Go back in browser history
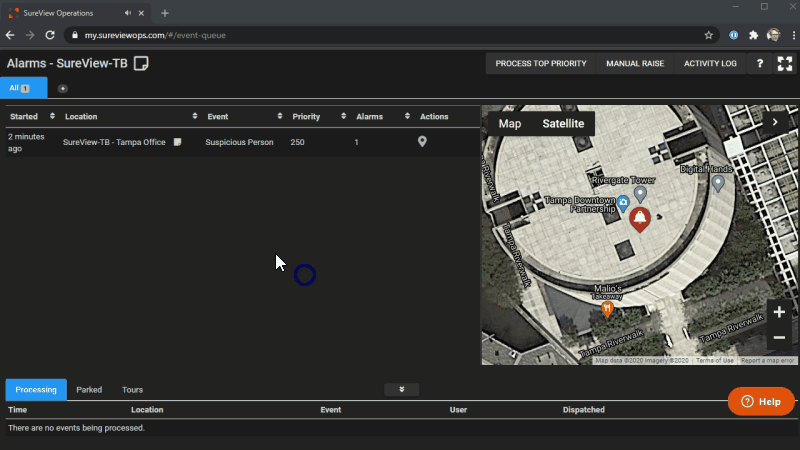Image resolution: width=800 pixels, height=450 pixels. (10, 35)
